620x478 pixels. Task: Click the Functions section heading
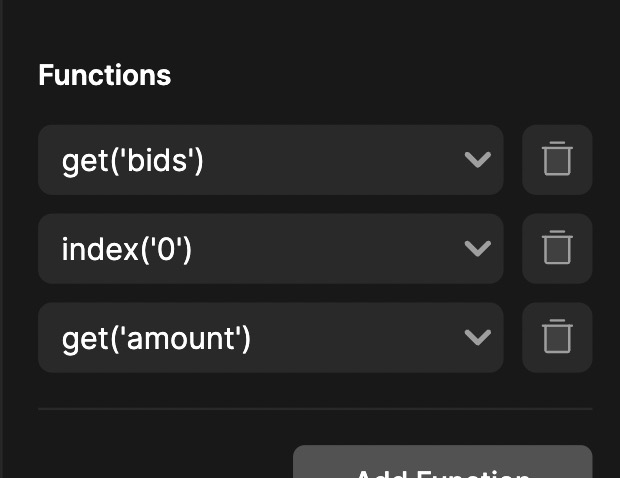105,75
